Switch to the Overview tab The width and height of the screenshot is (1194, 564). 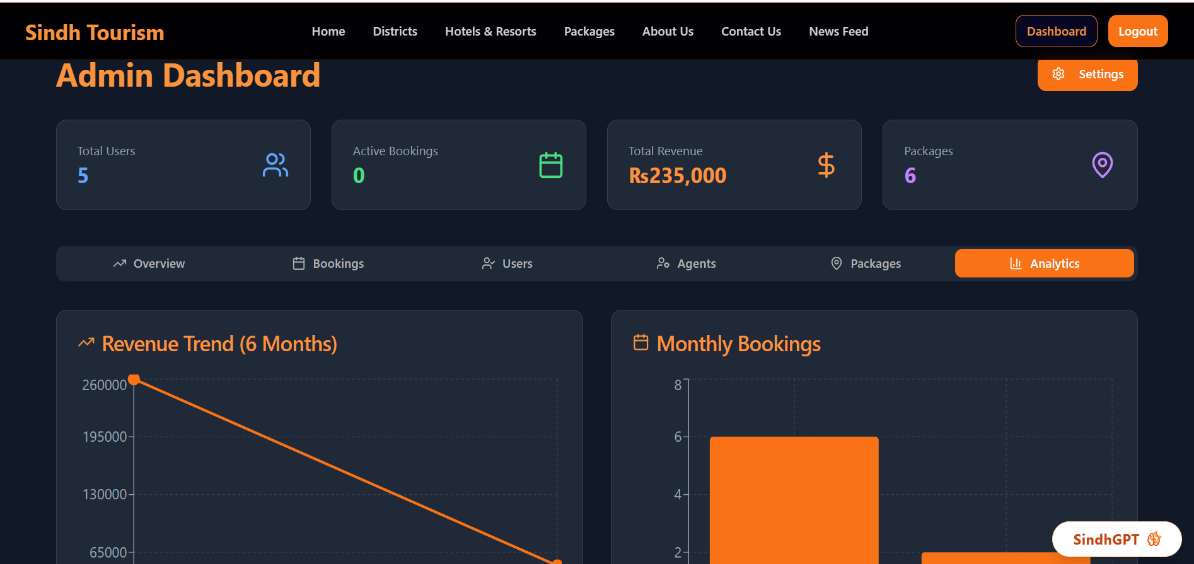(149, 264)
